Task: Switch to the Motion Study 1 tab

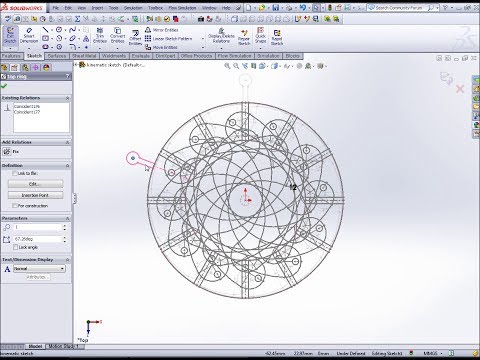Action: tap(64, 346)
